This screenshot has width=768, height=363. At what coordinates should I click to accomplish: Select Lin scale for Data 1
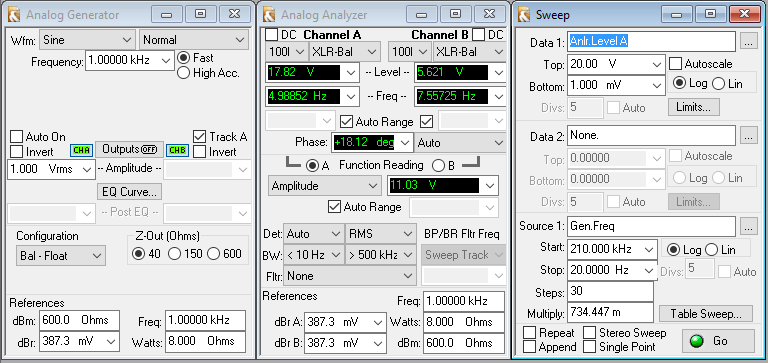click(x=718, y=84)
